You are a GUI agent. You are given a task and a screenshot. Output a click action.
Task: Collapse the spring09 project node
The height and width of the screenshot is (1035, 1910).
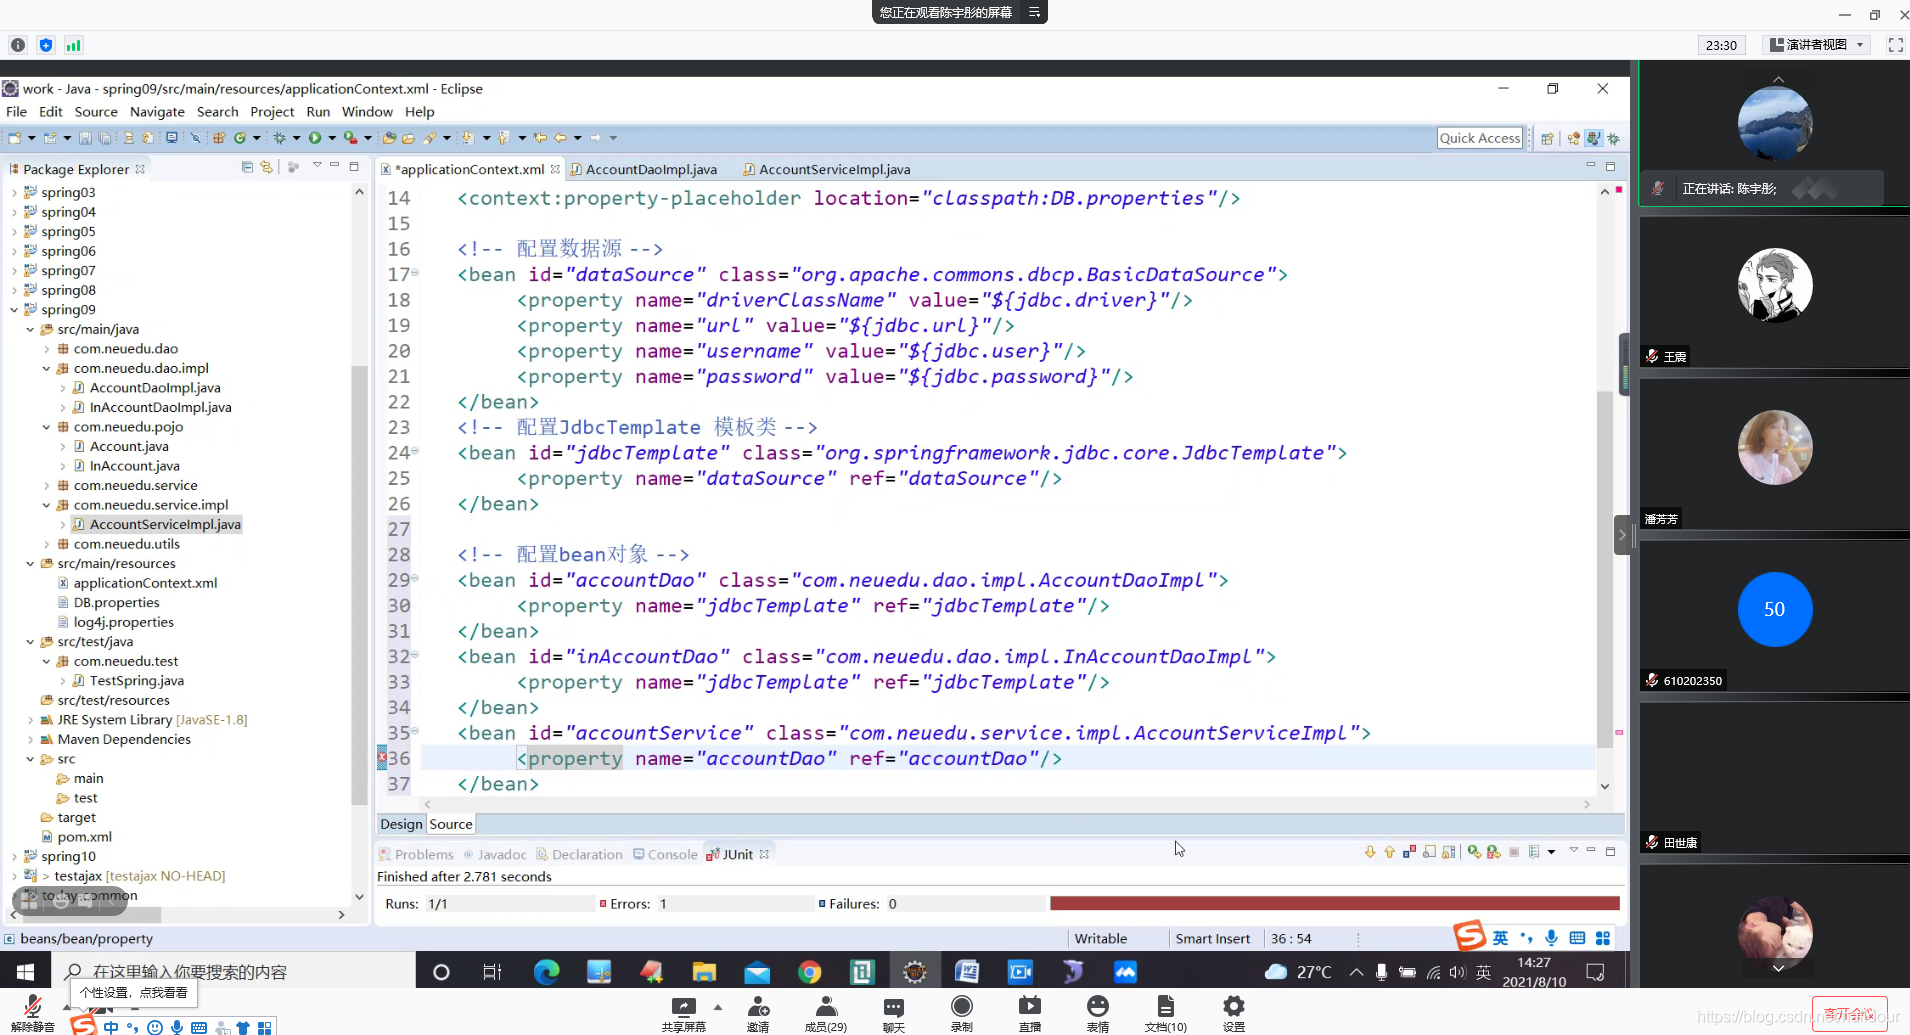[14, 310]
